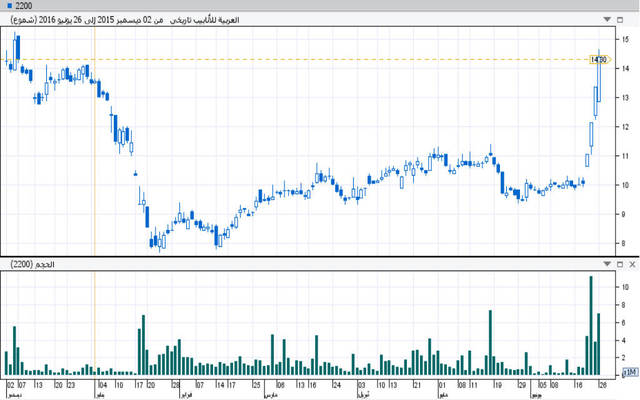Click the blue square icon beside 2200

(x=7, y=6)
